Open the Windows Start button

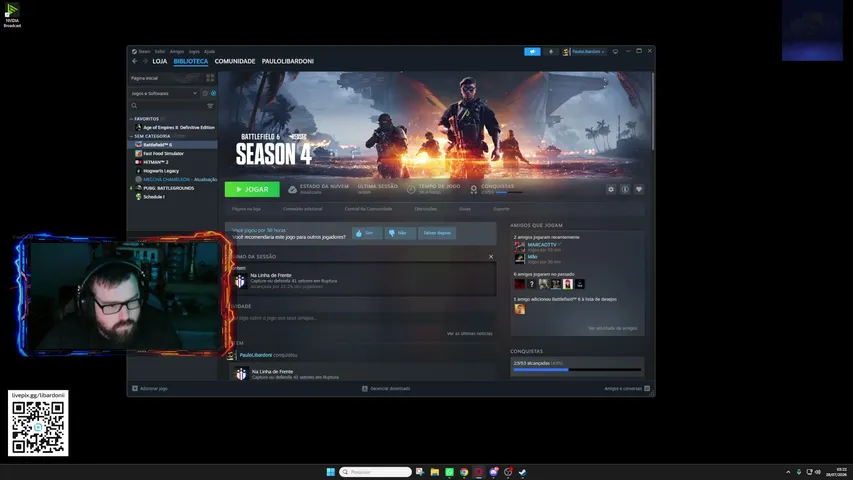(330, 472)
